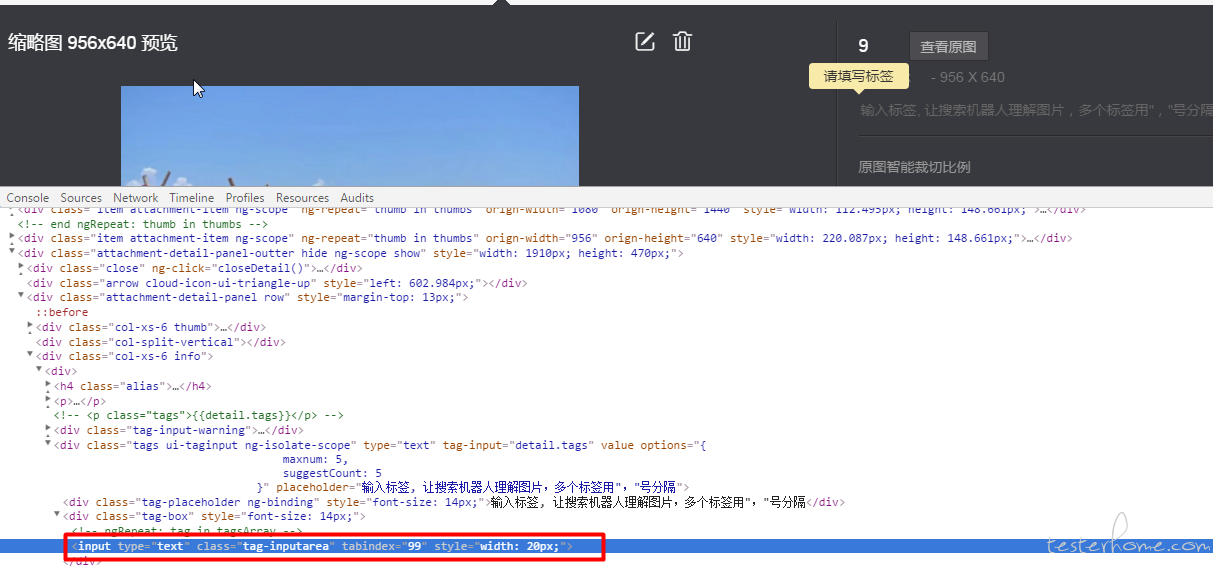Expand the div class="close" node

(21, 267)
